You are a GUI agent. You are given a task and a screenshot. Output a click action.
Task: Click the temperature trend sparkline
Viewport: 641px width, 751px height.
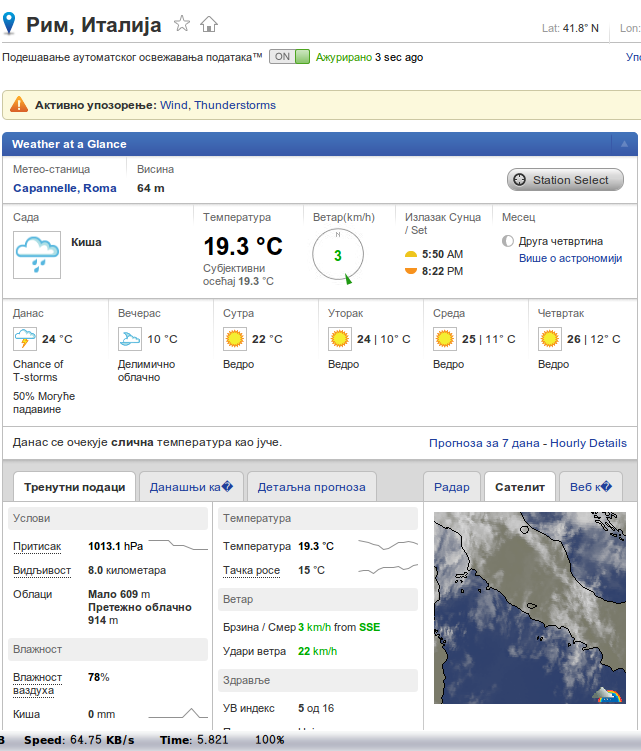(388, 545)
